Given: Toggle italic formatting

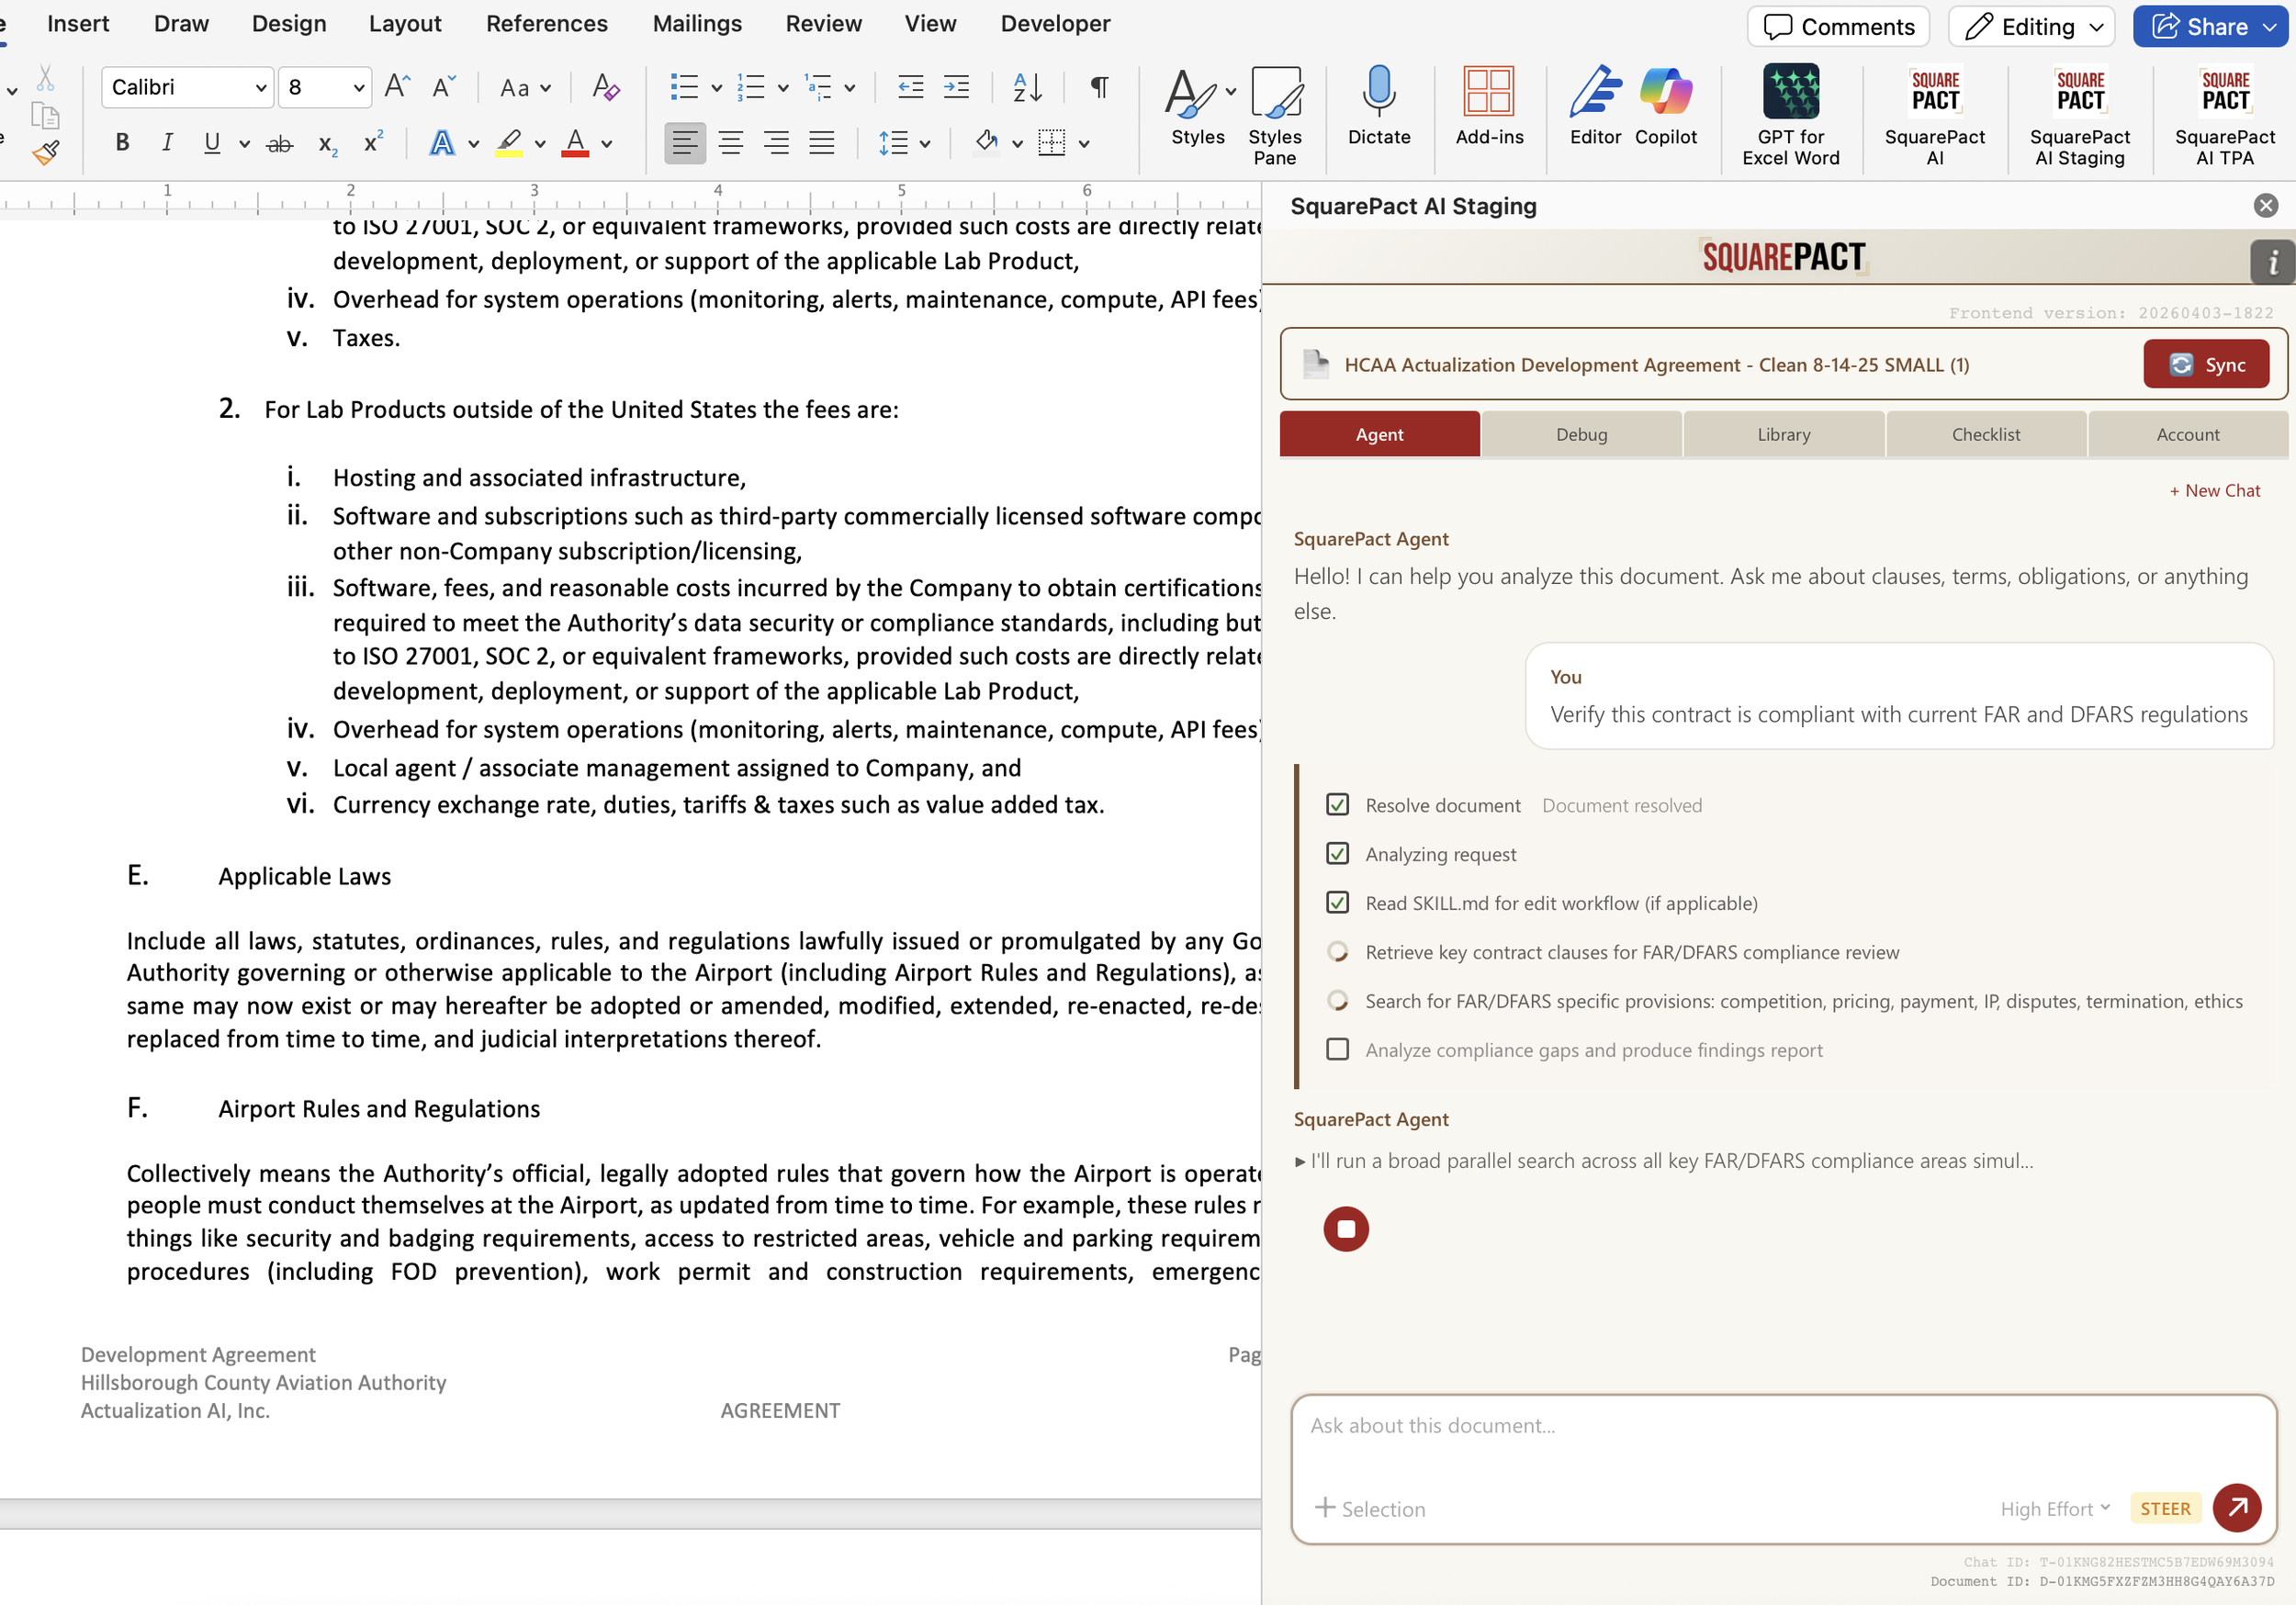Looking at the screenshot, I should tap(167, 143).
